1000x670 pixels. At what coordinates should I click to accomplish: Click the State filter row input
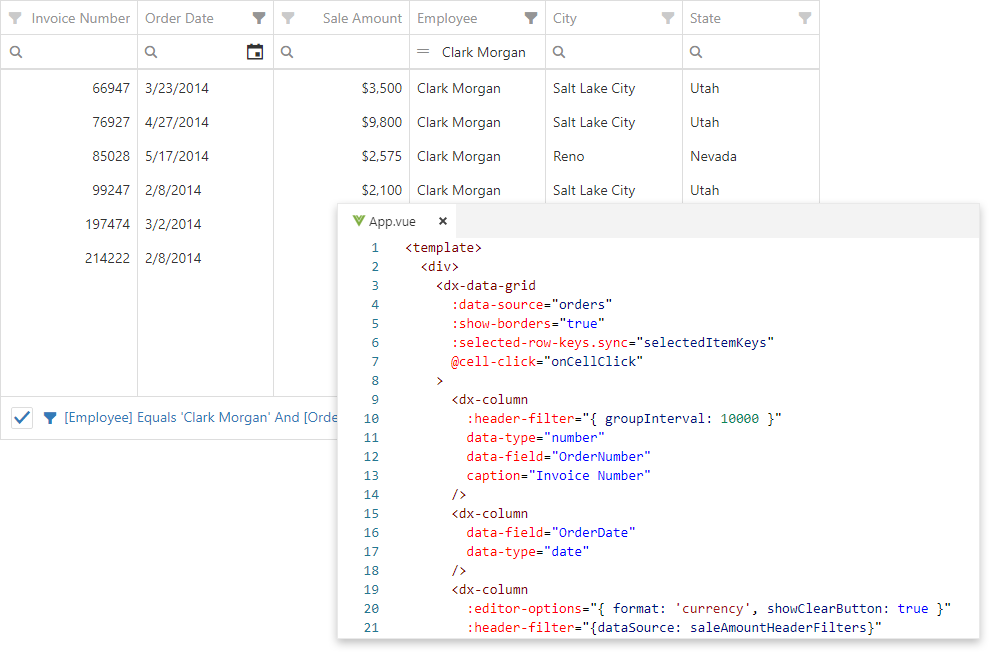(760, 52)
